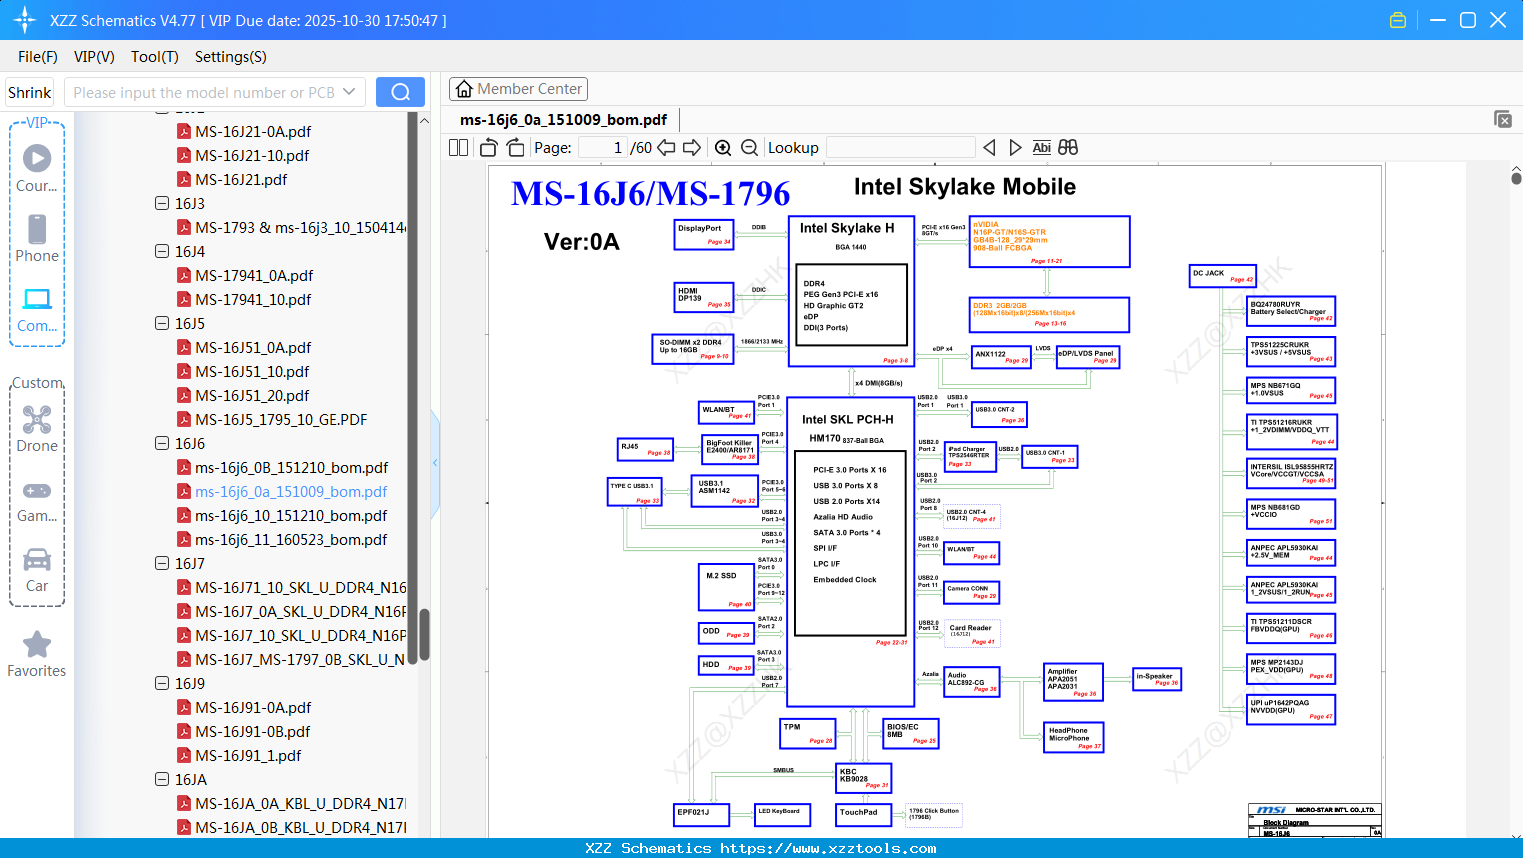The image size is (1523, 858).
Task: Collapse the 16J6 folder
Action: coord(162,443)
